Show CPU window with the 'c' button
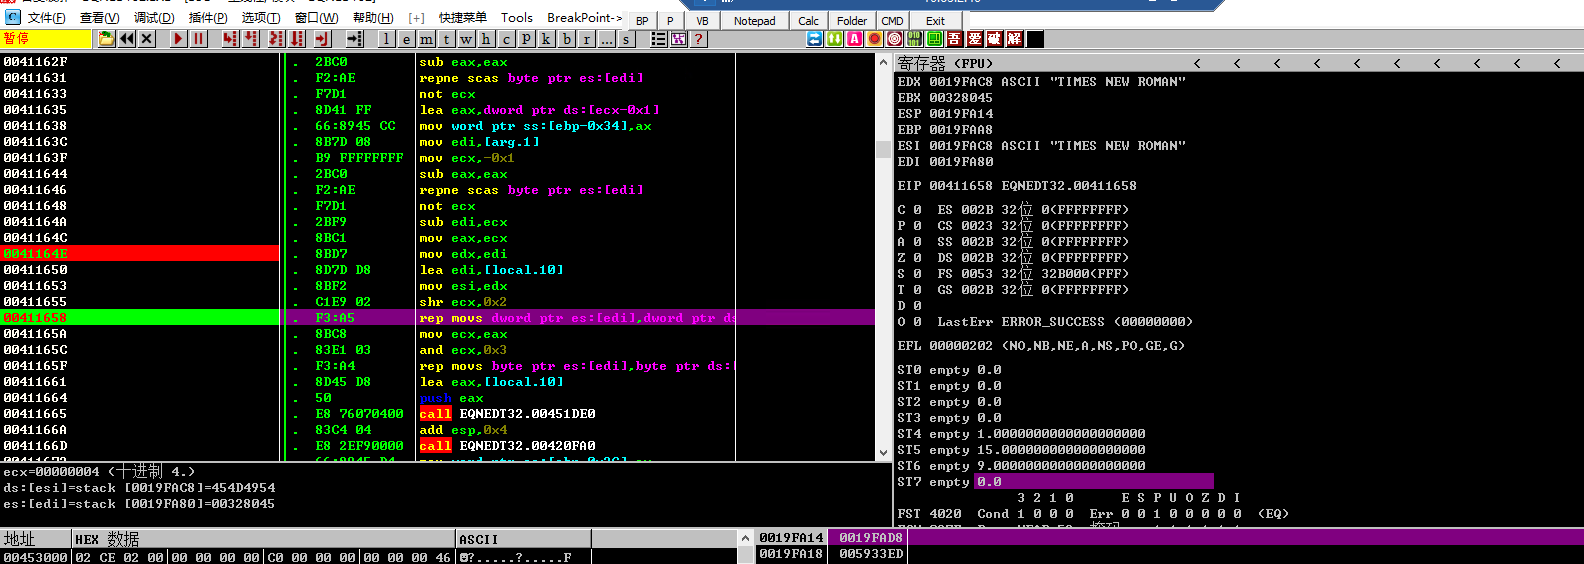Screen dimensions: 1584x564 click(x=506, y=39)
